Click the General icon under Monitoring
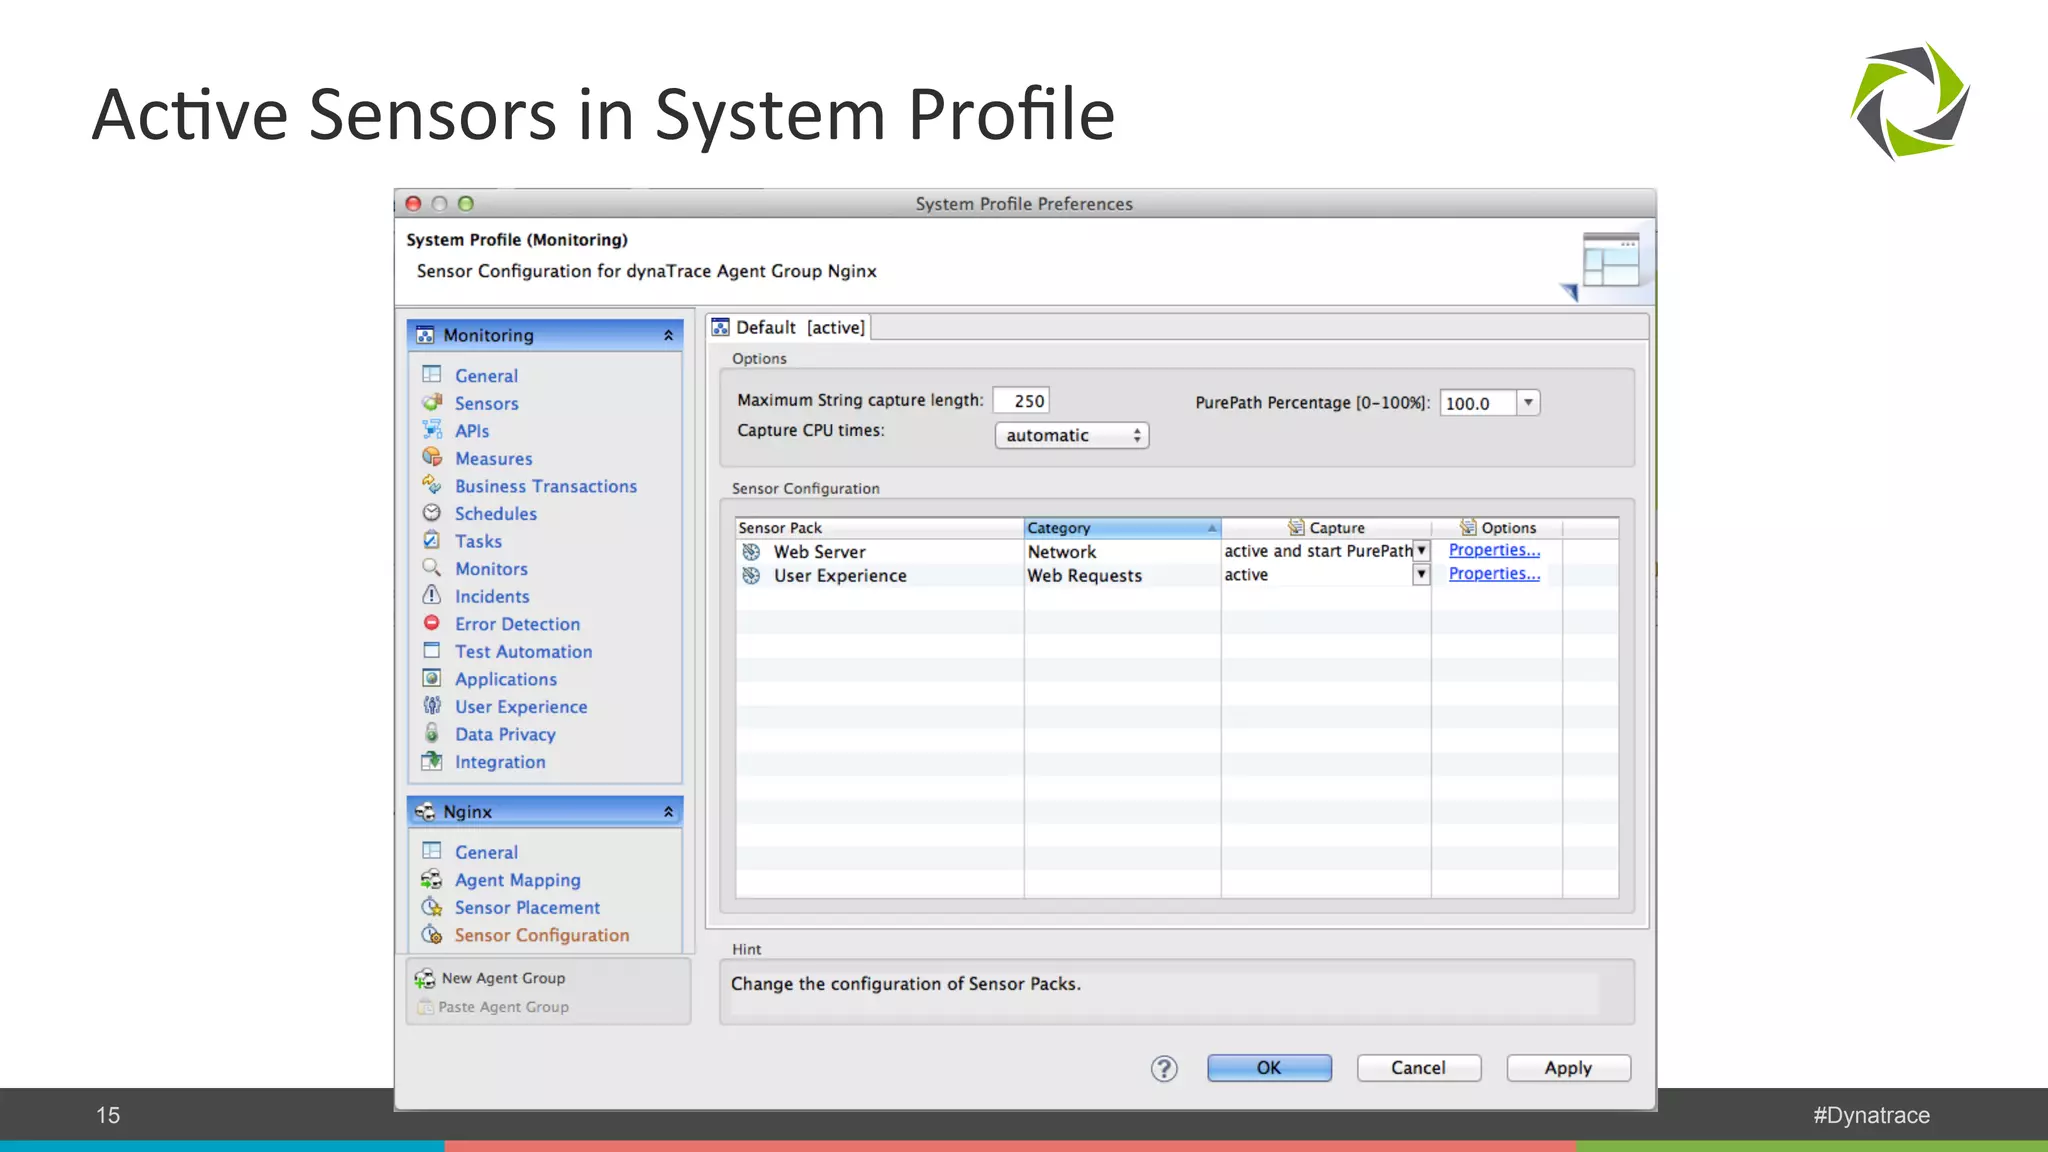Viewport: 2048px width, 1152px height. (432, 375)
